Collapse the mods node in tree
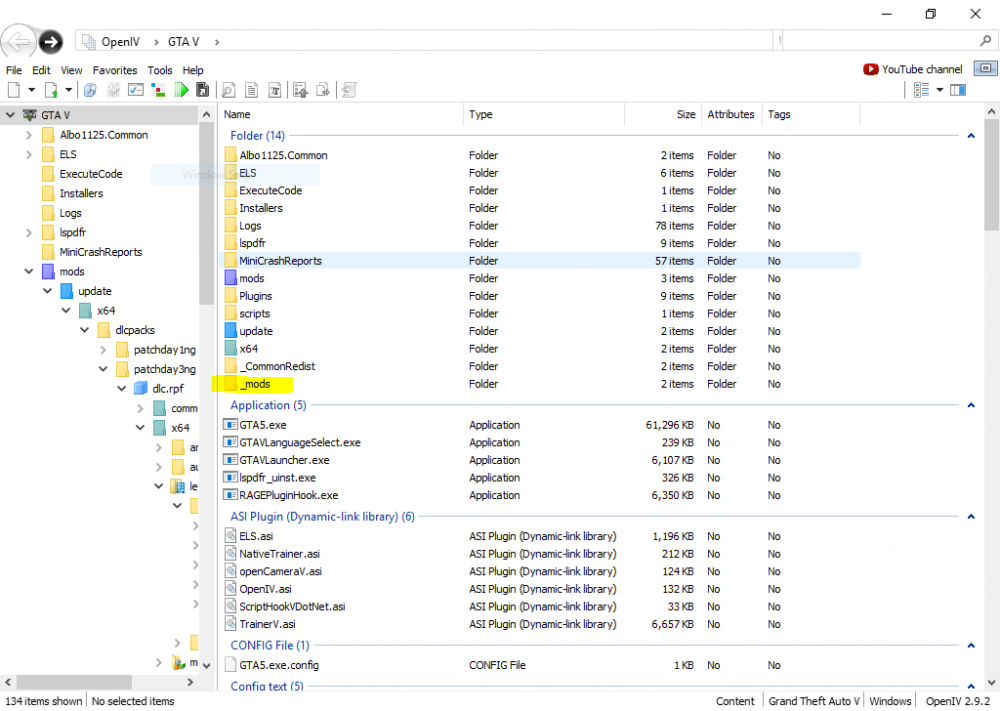This screenshot has width=1000, height=711. tap(29, 272)
